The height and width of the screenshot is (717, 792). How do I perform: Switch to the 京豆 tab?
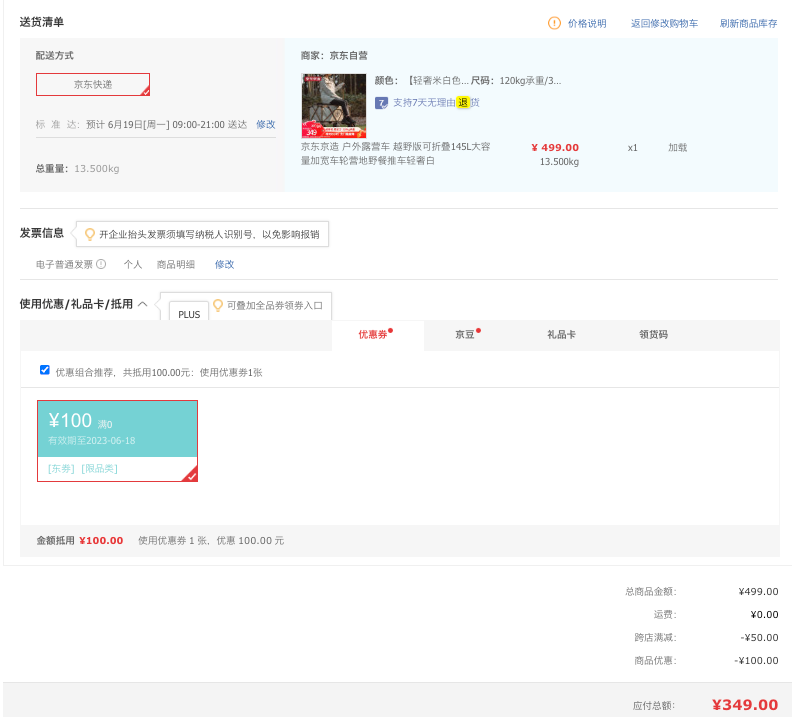pyautogui.click(x=465, y=335)
